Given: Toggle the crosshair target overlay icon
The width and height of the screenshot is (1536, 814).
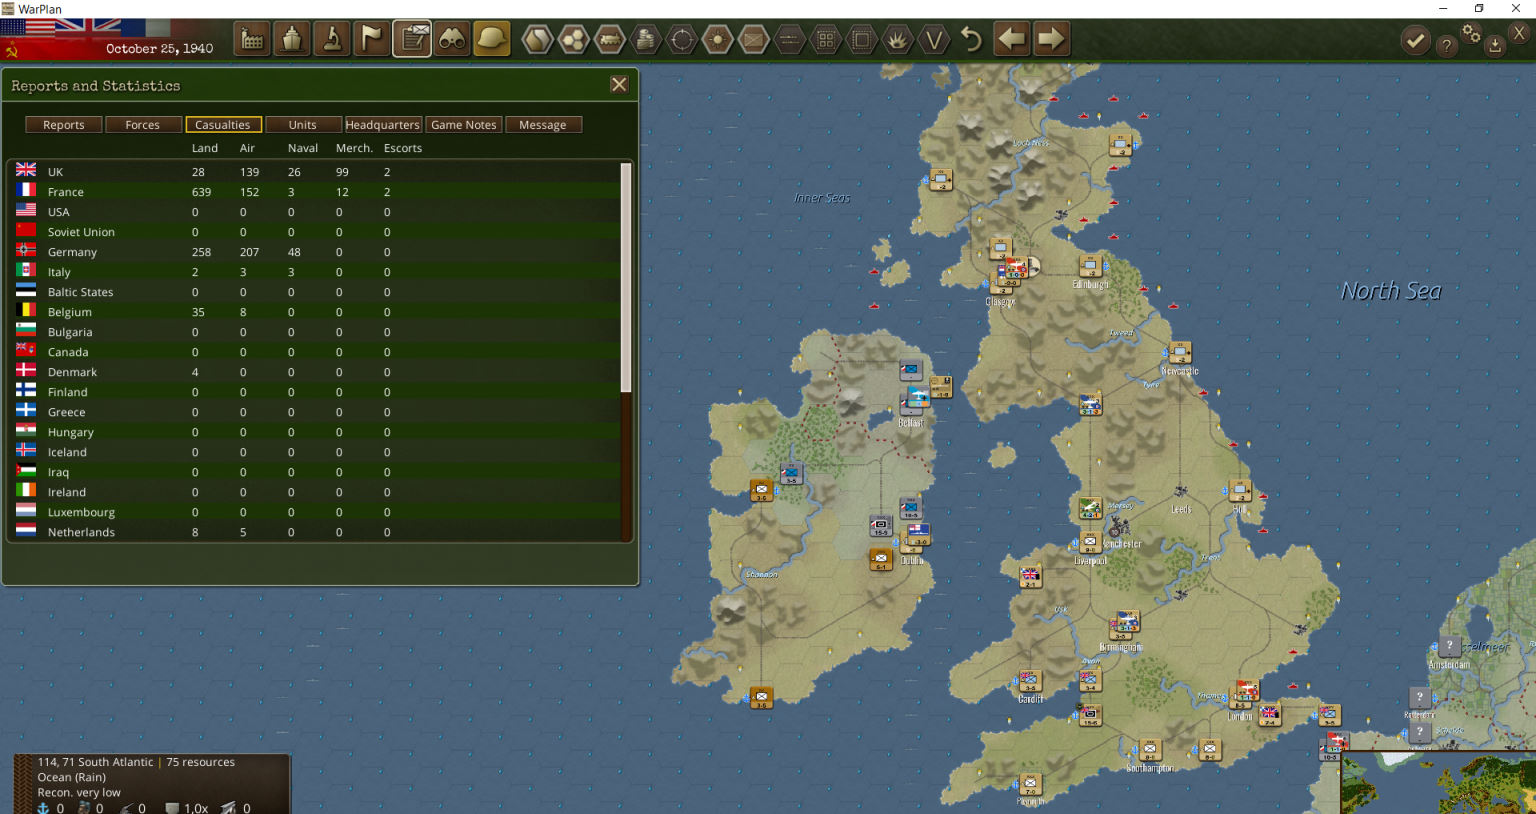Looking at the screenshot, I should [682, 40].
